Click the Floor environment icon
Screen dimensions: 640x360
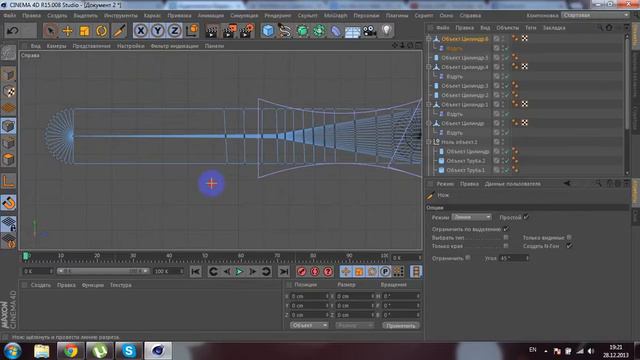point(353,31)
